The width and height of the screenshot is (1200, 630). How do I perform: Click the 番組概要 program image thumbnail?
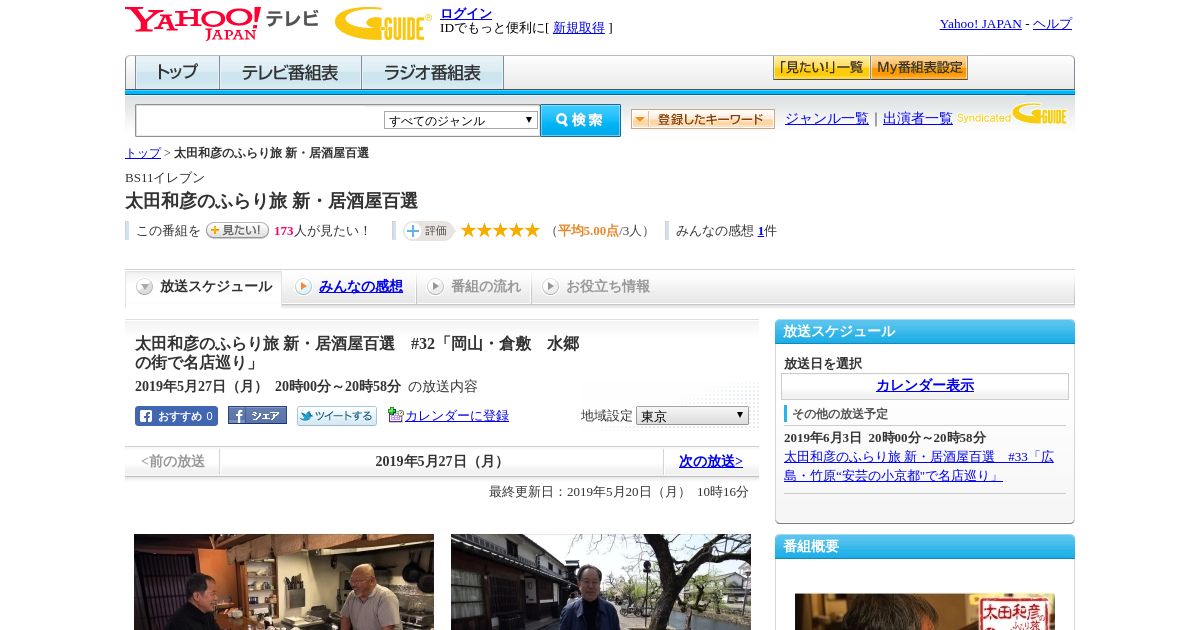[925, 611]
